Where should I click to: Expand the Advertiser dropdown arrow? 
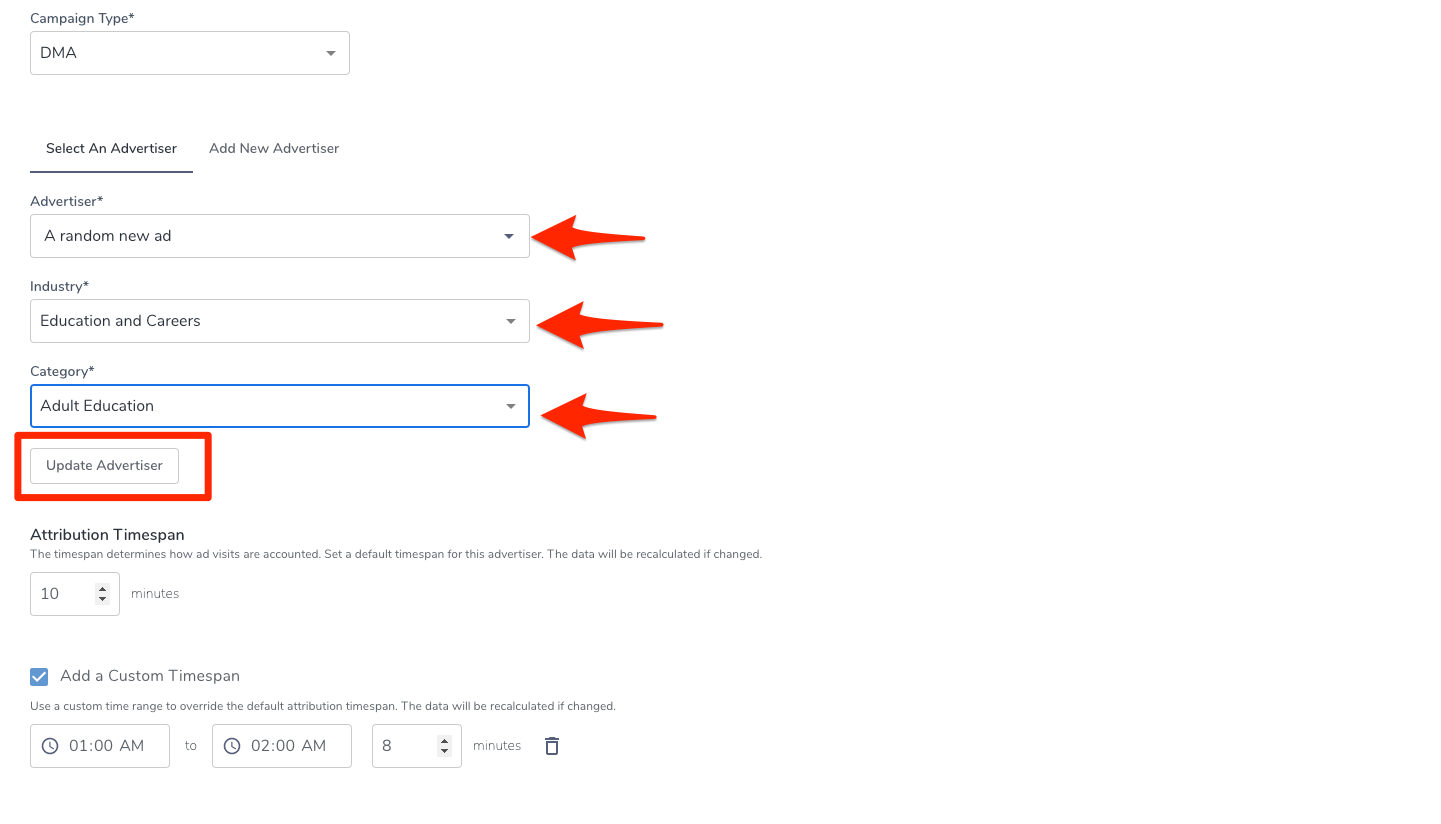pyautogui.click(x=509, y=236)
